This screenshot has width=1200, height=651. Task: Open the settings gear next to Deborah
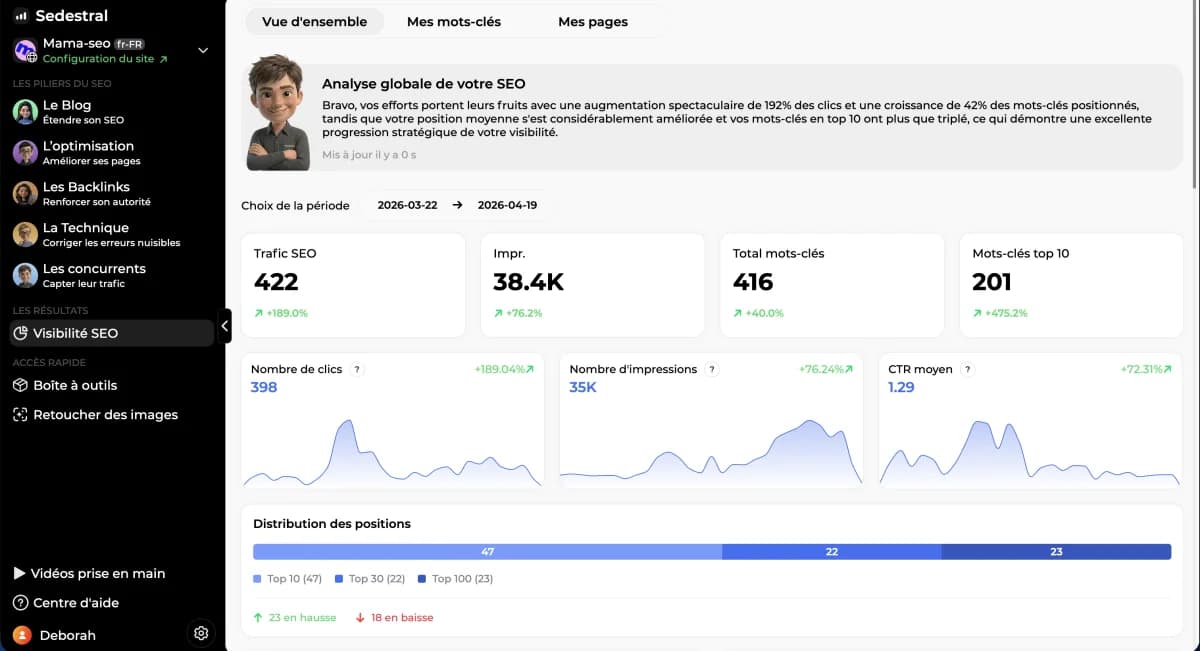(200, 633)
